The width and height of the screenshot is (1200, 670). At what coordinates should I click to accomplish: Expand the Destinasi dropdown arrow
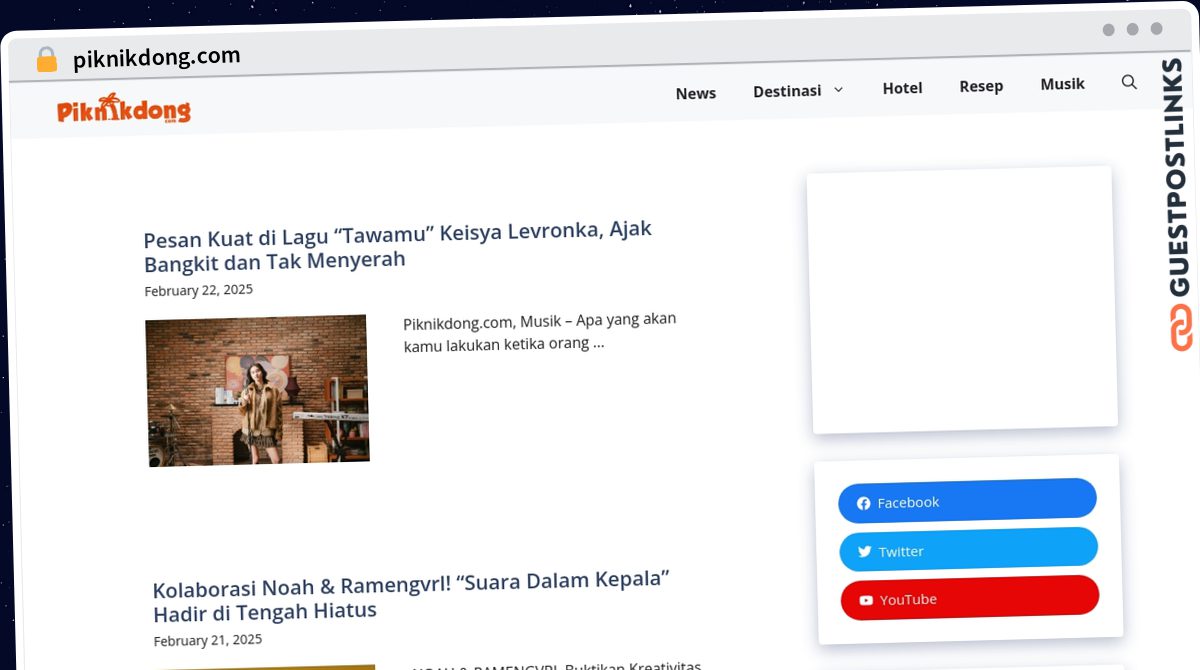pos(839,90)
